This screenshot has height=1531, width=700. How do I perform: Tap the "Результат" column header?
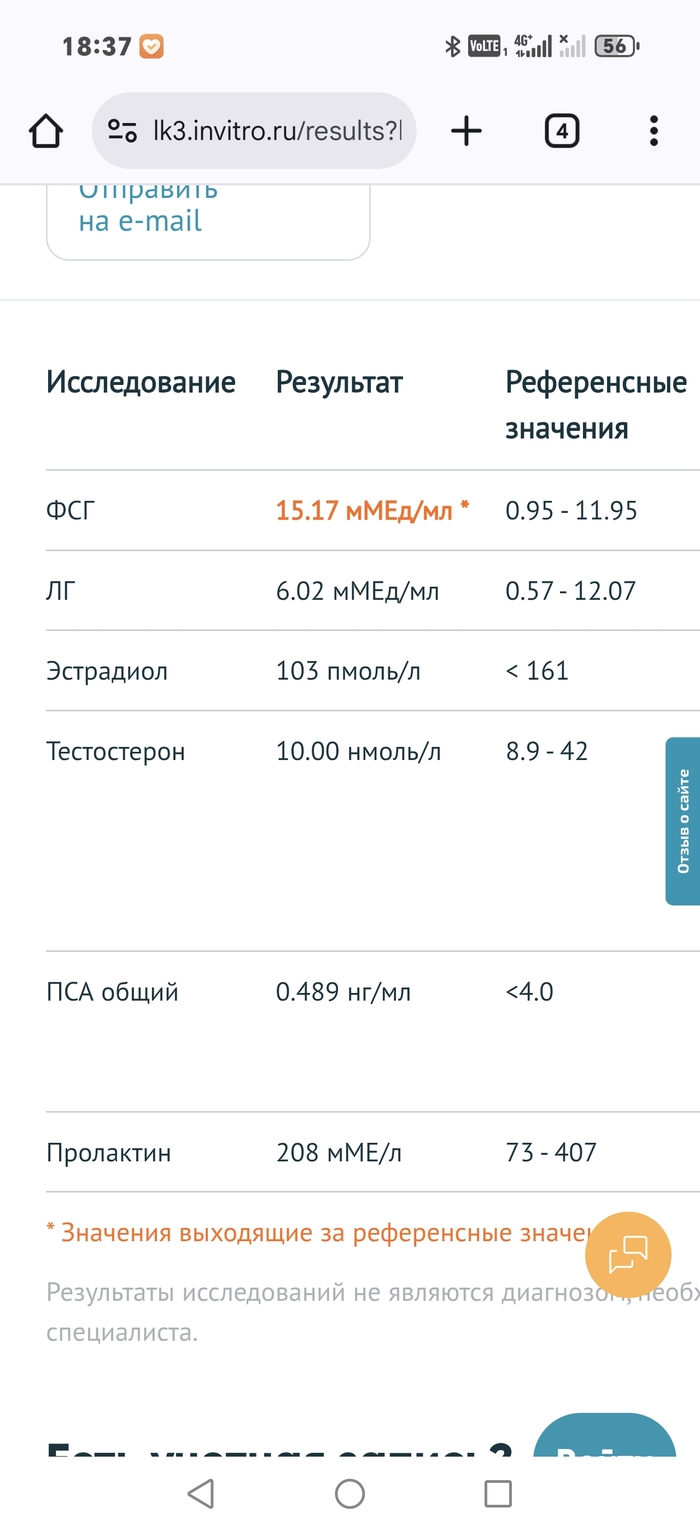pyautogui.click(x=339, y=382)
